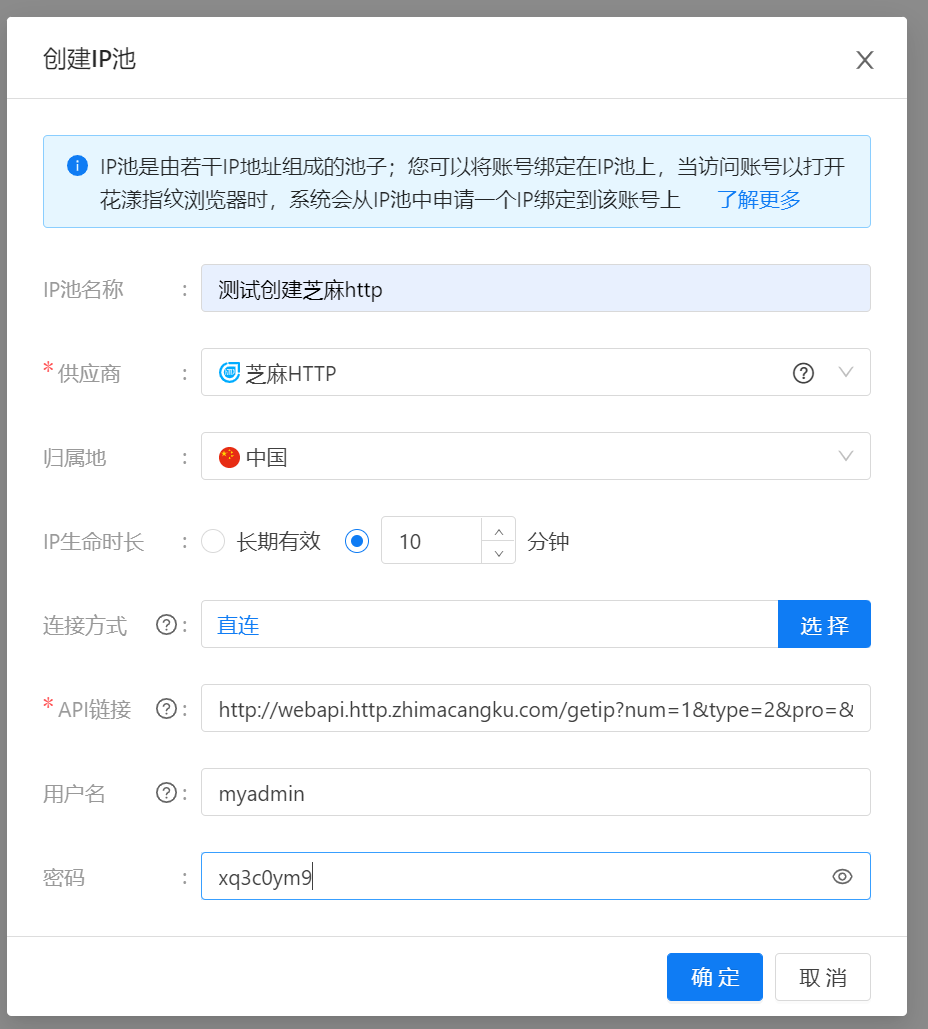The width and height of the screenshot is (928, 1029).
Task: Decrease the IP lifetime minutes with down arrow
Action: coord(499,553)
